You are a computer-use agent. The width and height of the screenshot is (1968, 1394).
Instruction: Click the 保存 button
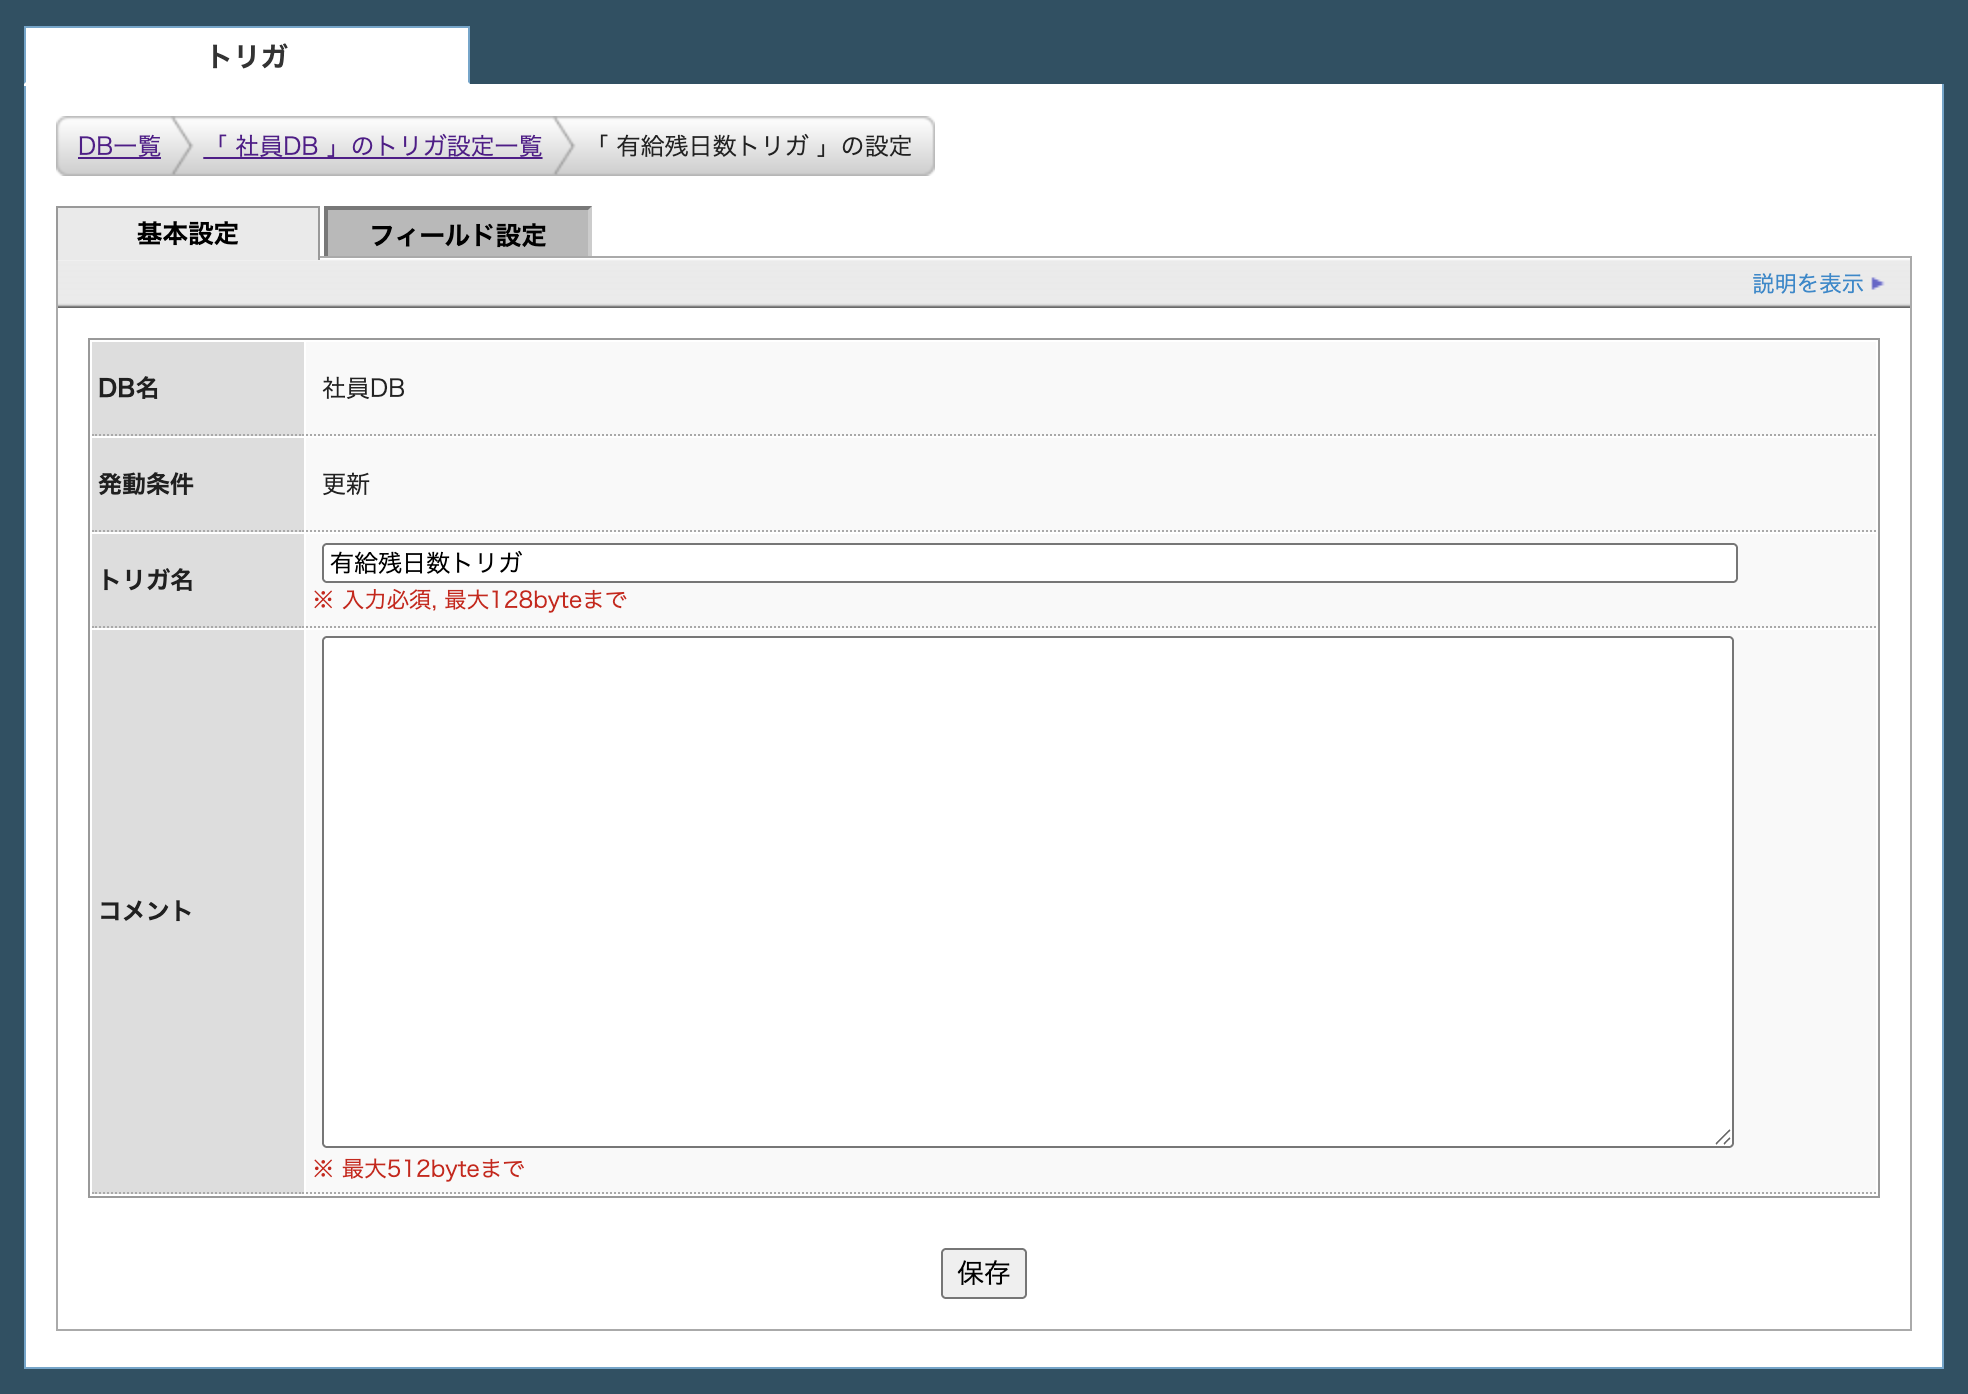983,1273
